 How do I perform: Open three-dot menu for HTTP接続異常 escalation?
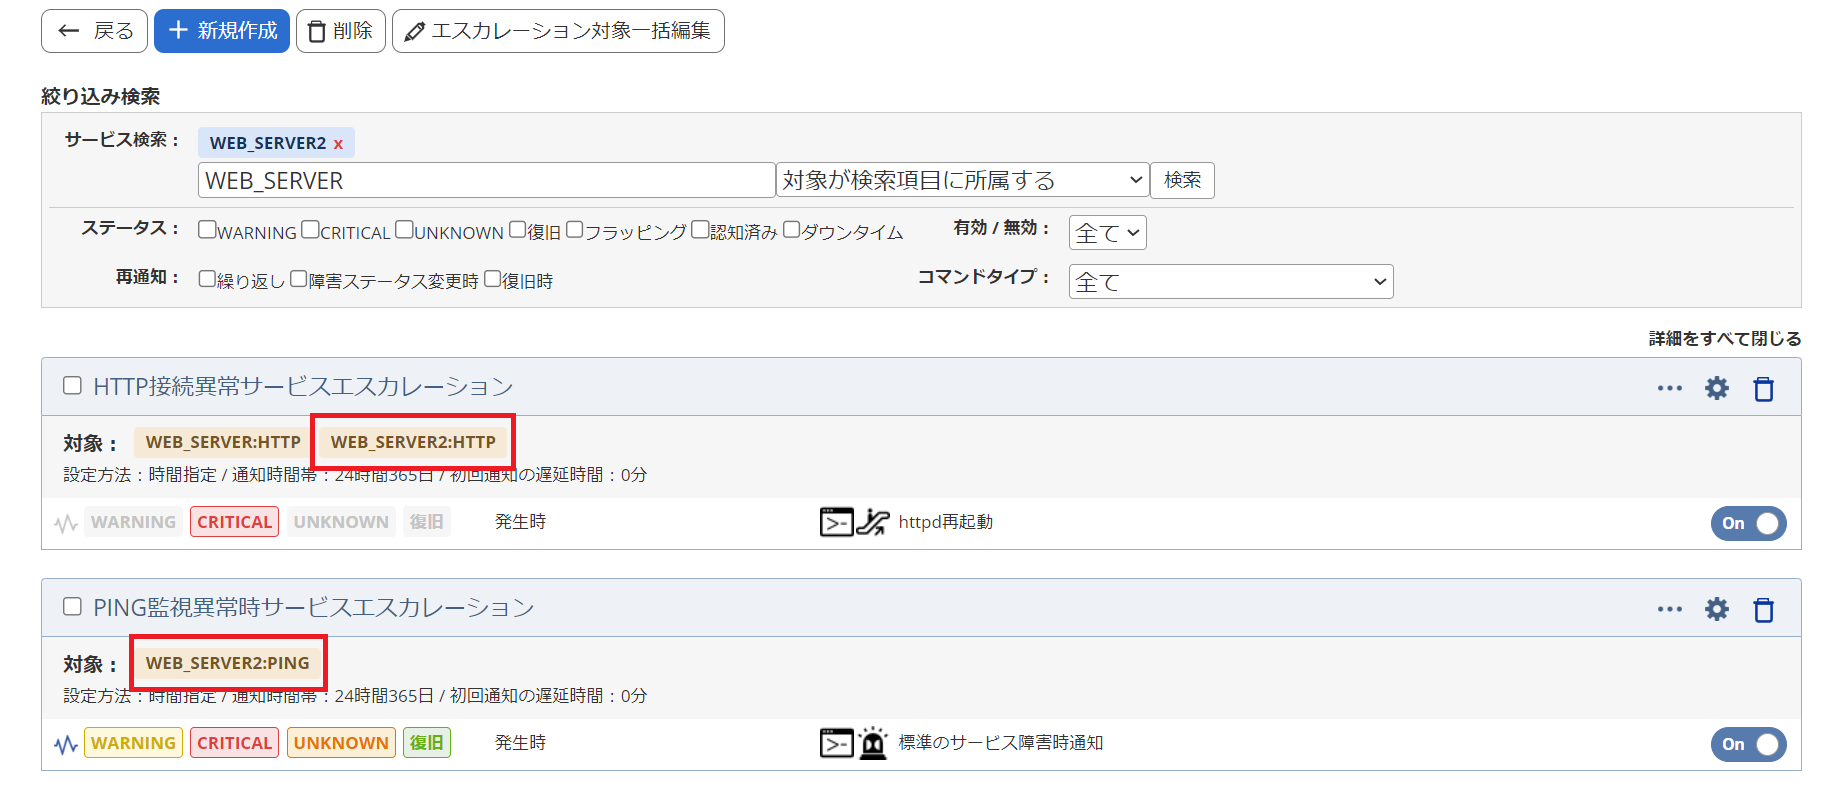coord(1669,388)
